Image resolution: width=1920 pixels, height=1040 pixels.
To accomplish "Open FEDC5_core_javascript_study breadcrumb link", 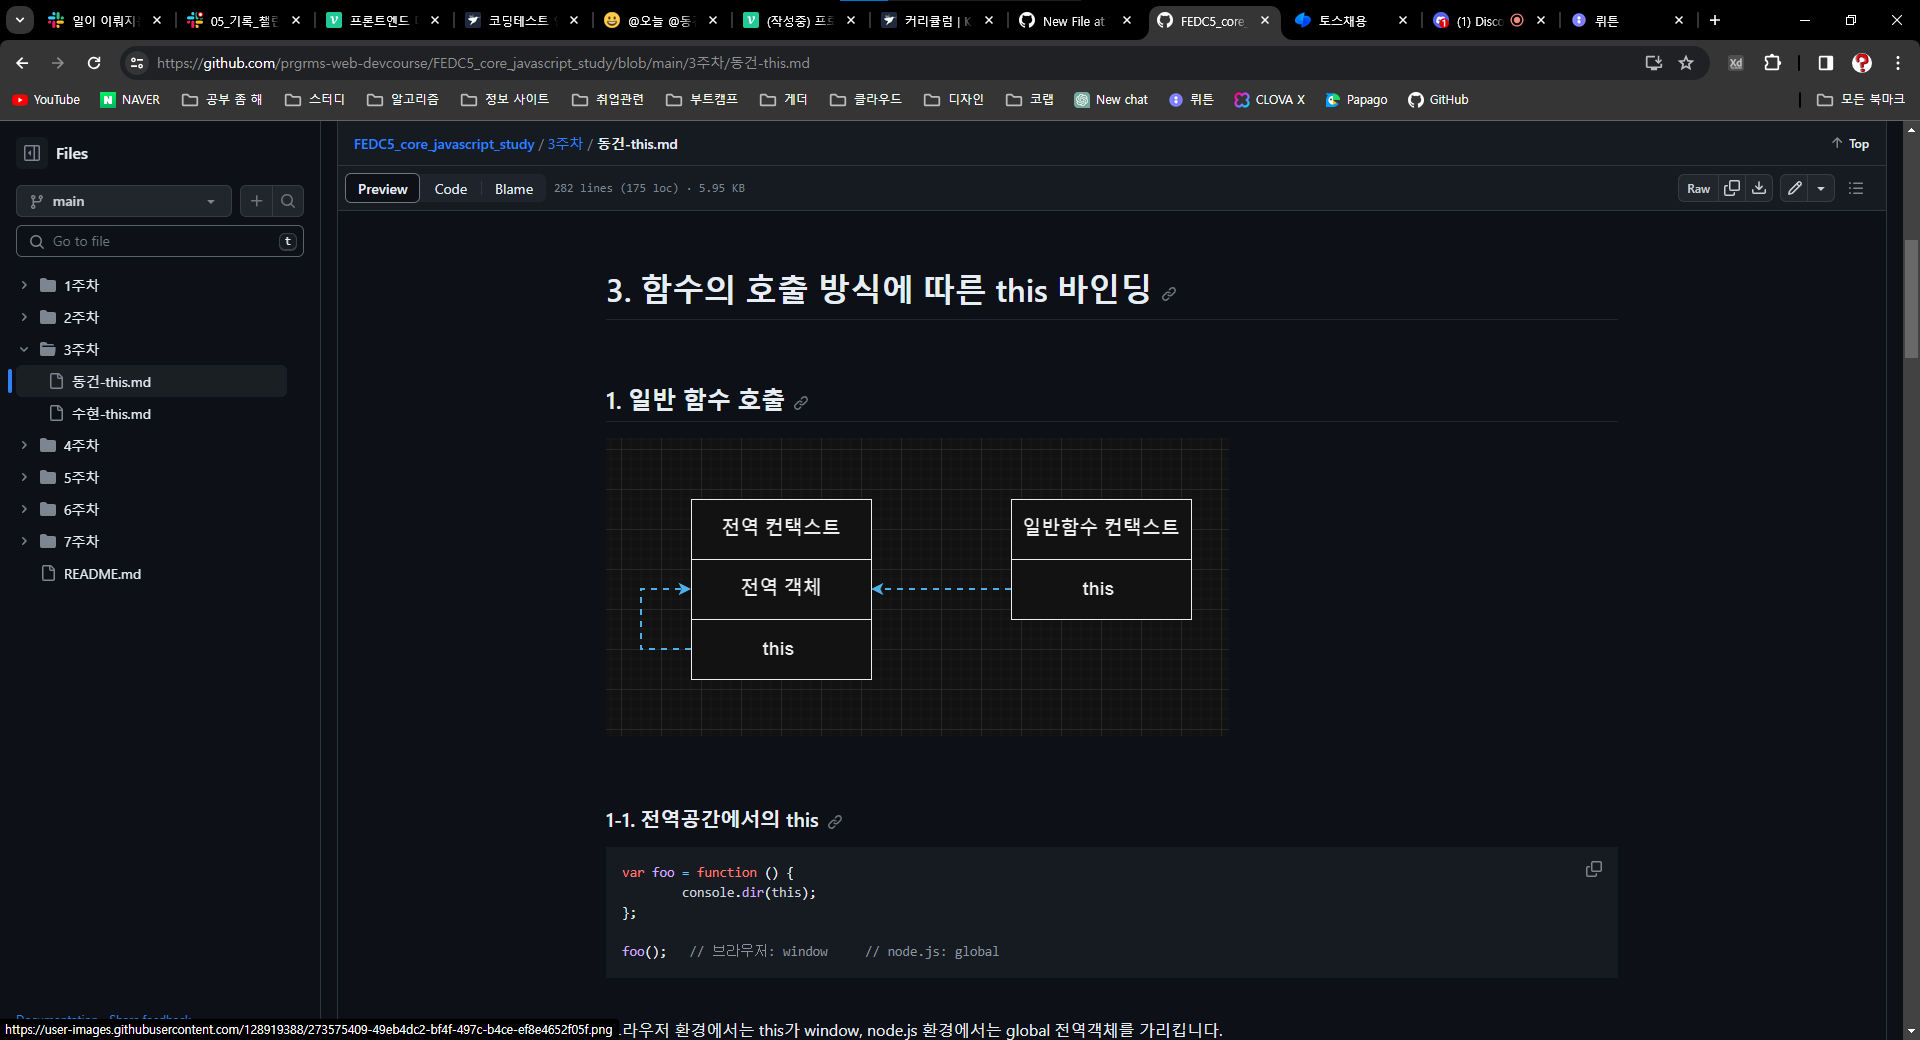I will (x=444, y=144).
